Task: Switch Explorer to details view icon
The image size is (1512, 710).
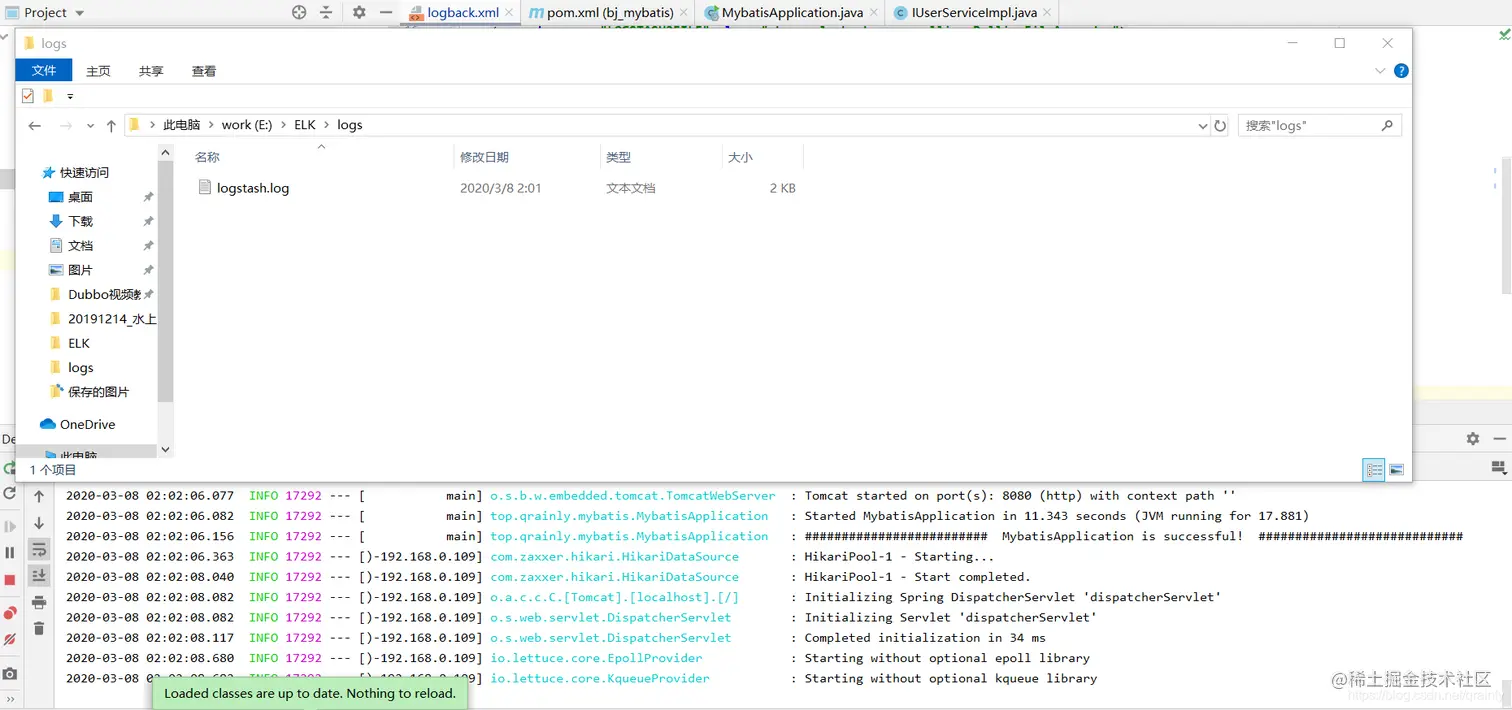Action: [x=1374, y=470]
